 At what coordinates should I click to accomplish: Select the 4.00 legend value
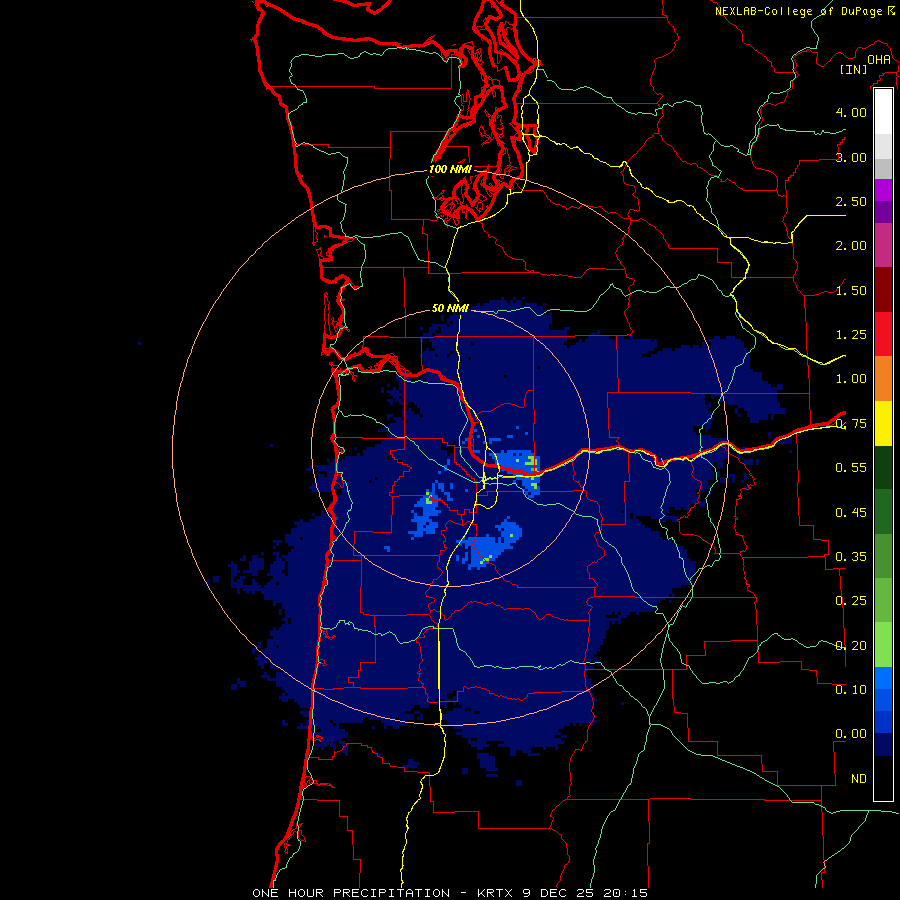pyautogui.click(x=851, y=112)
